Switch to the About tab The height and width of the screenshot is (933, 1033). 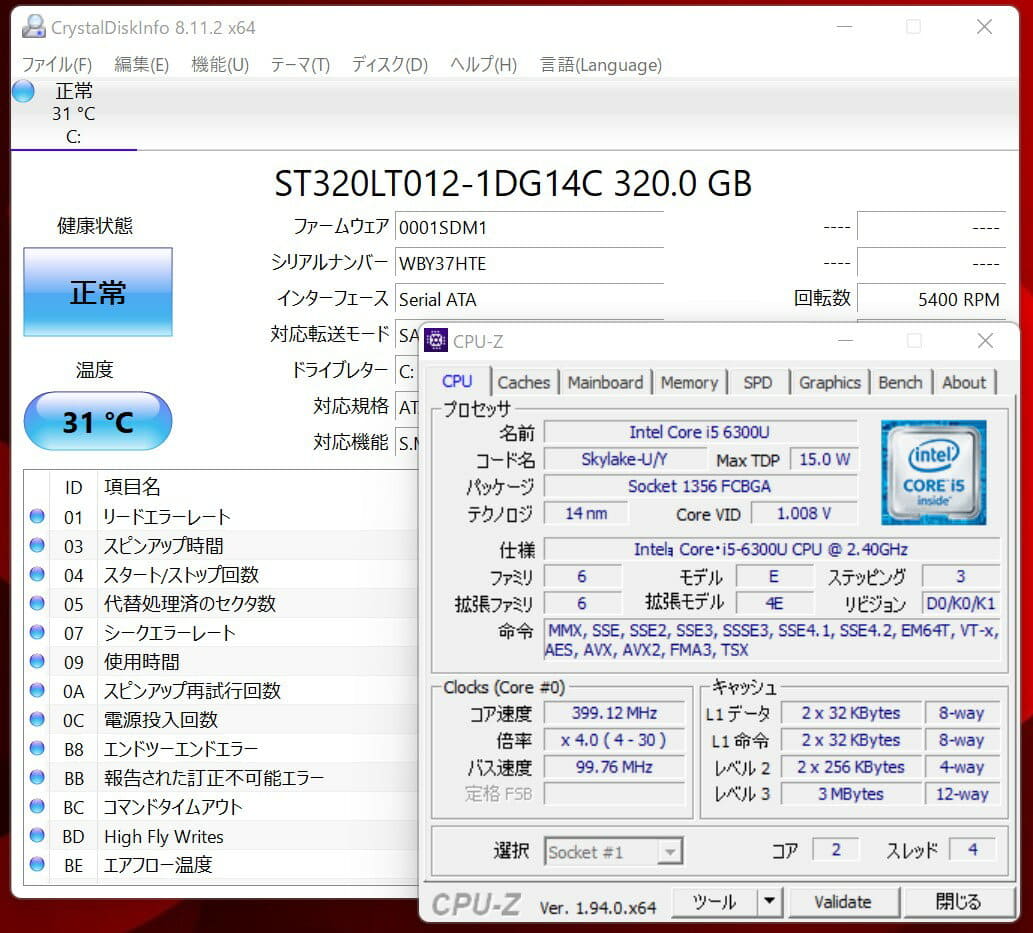click(964, 383)
